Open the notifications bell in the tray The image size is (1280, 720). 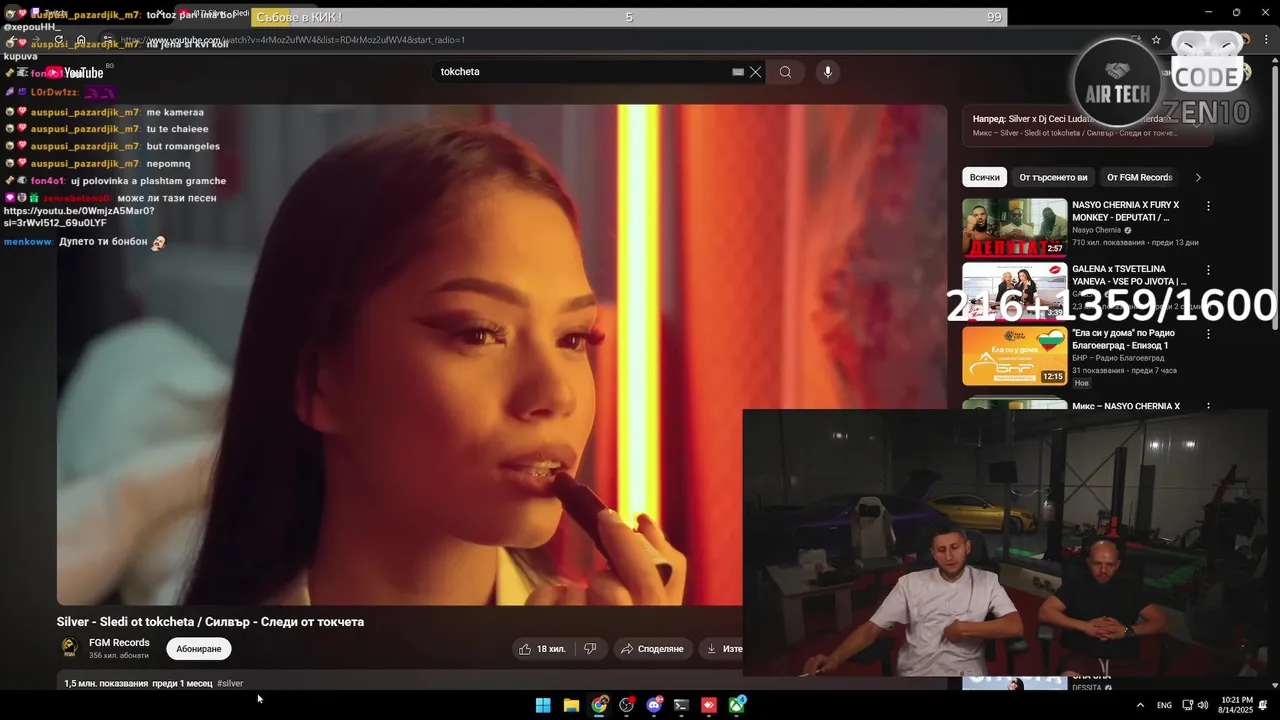(1263, 705)
